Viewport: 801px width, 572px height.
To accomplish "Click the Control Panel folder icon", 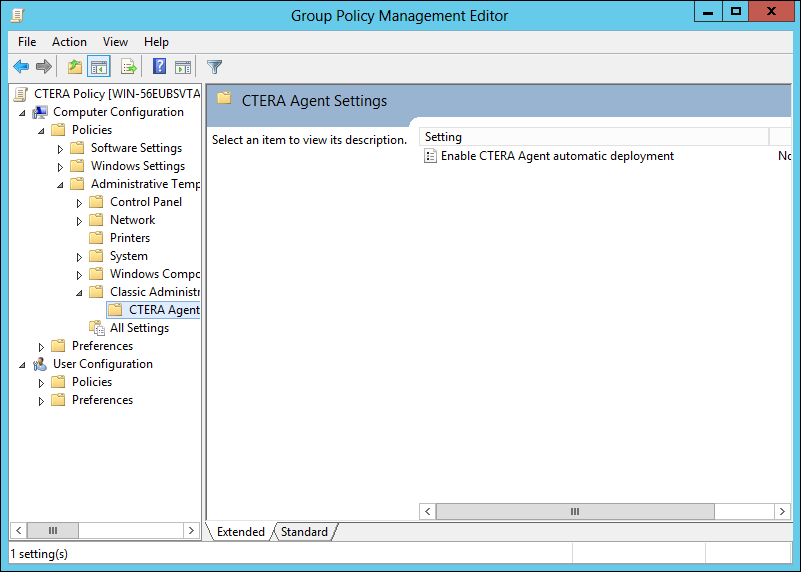I will pyautogui.click(x=96, y=202).
